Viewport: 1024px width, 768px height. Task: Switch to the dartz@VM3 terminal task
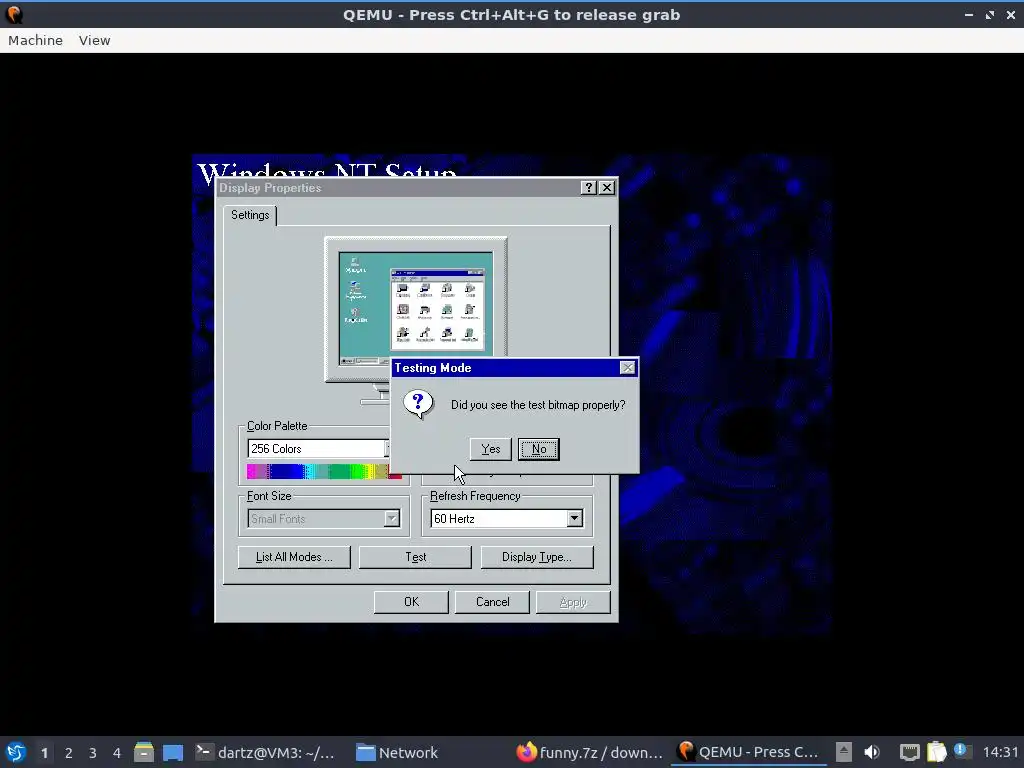(265, 752)
